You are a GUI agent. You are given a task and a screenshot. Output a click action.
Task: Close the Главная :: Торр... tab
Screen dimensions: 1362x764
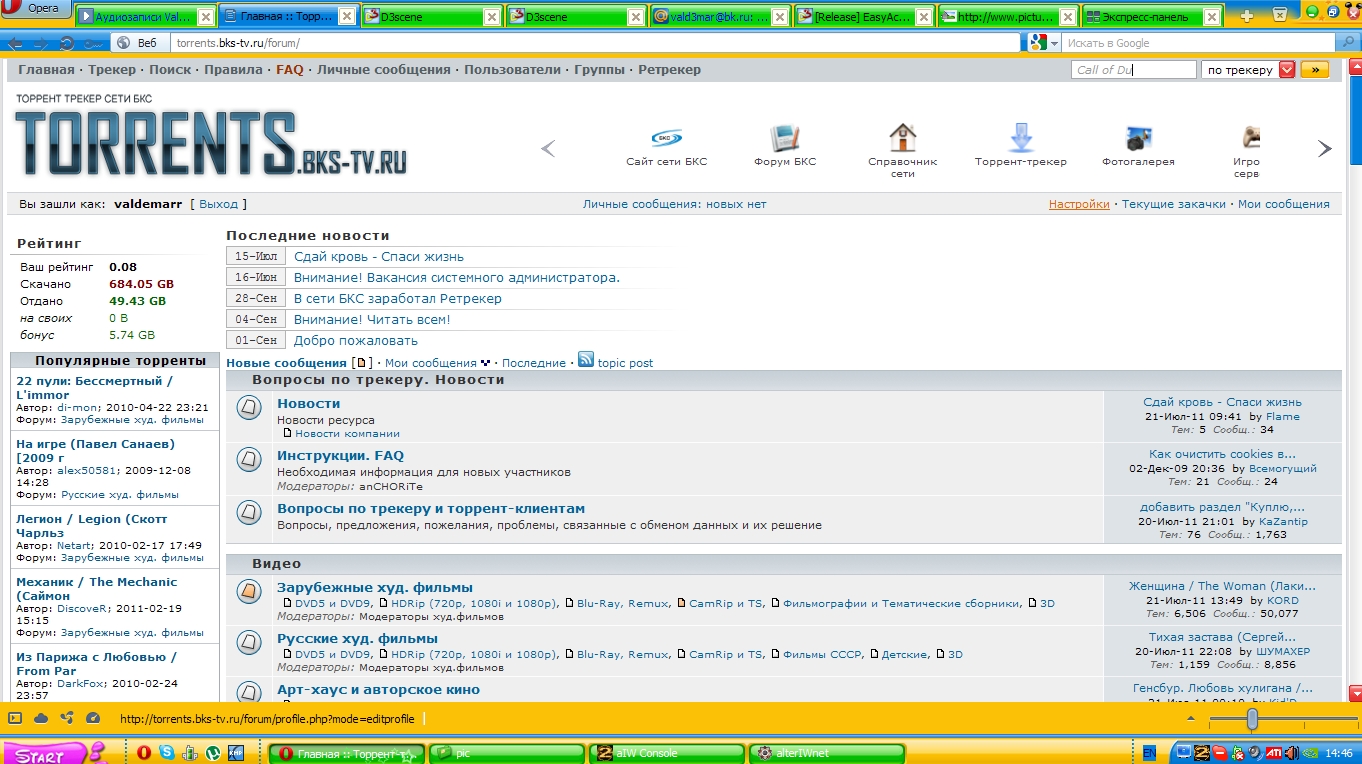[348, 17]
